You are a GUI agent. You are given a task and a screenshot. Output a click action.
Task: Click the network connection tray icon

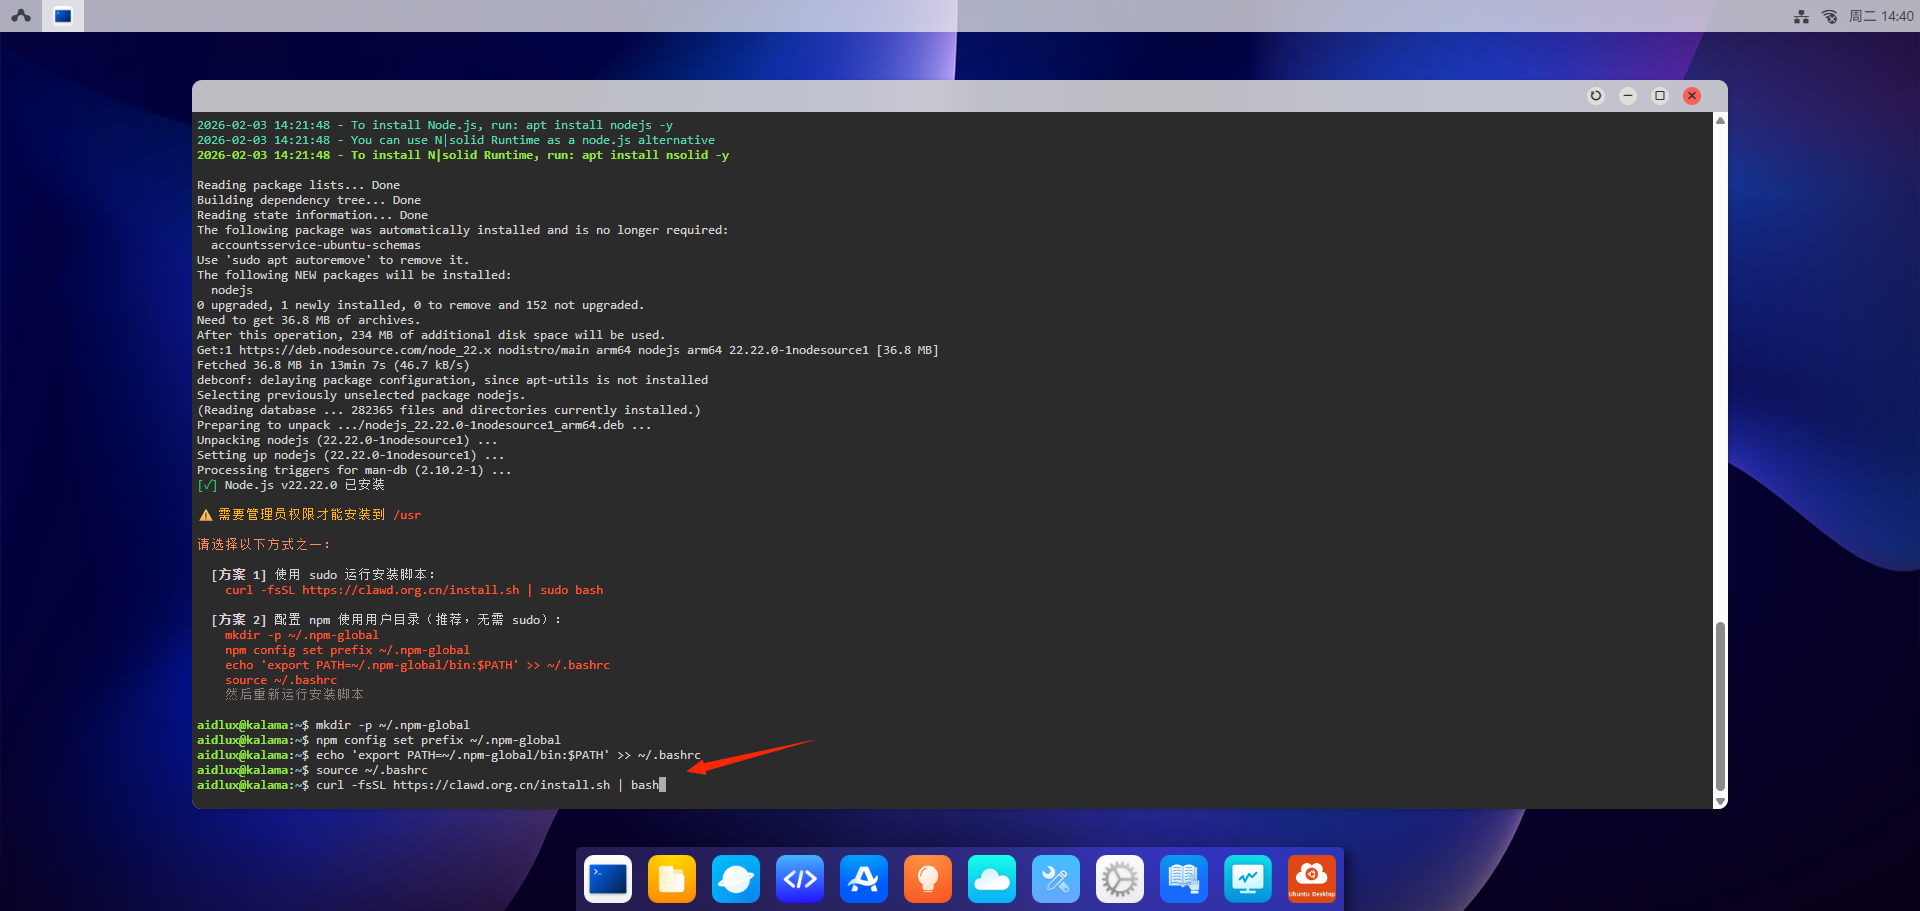1801,16
